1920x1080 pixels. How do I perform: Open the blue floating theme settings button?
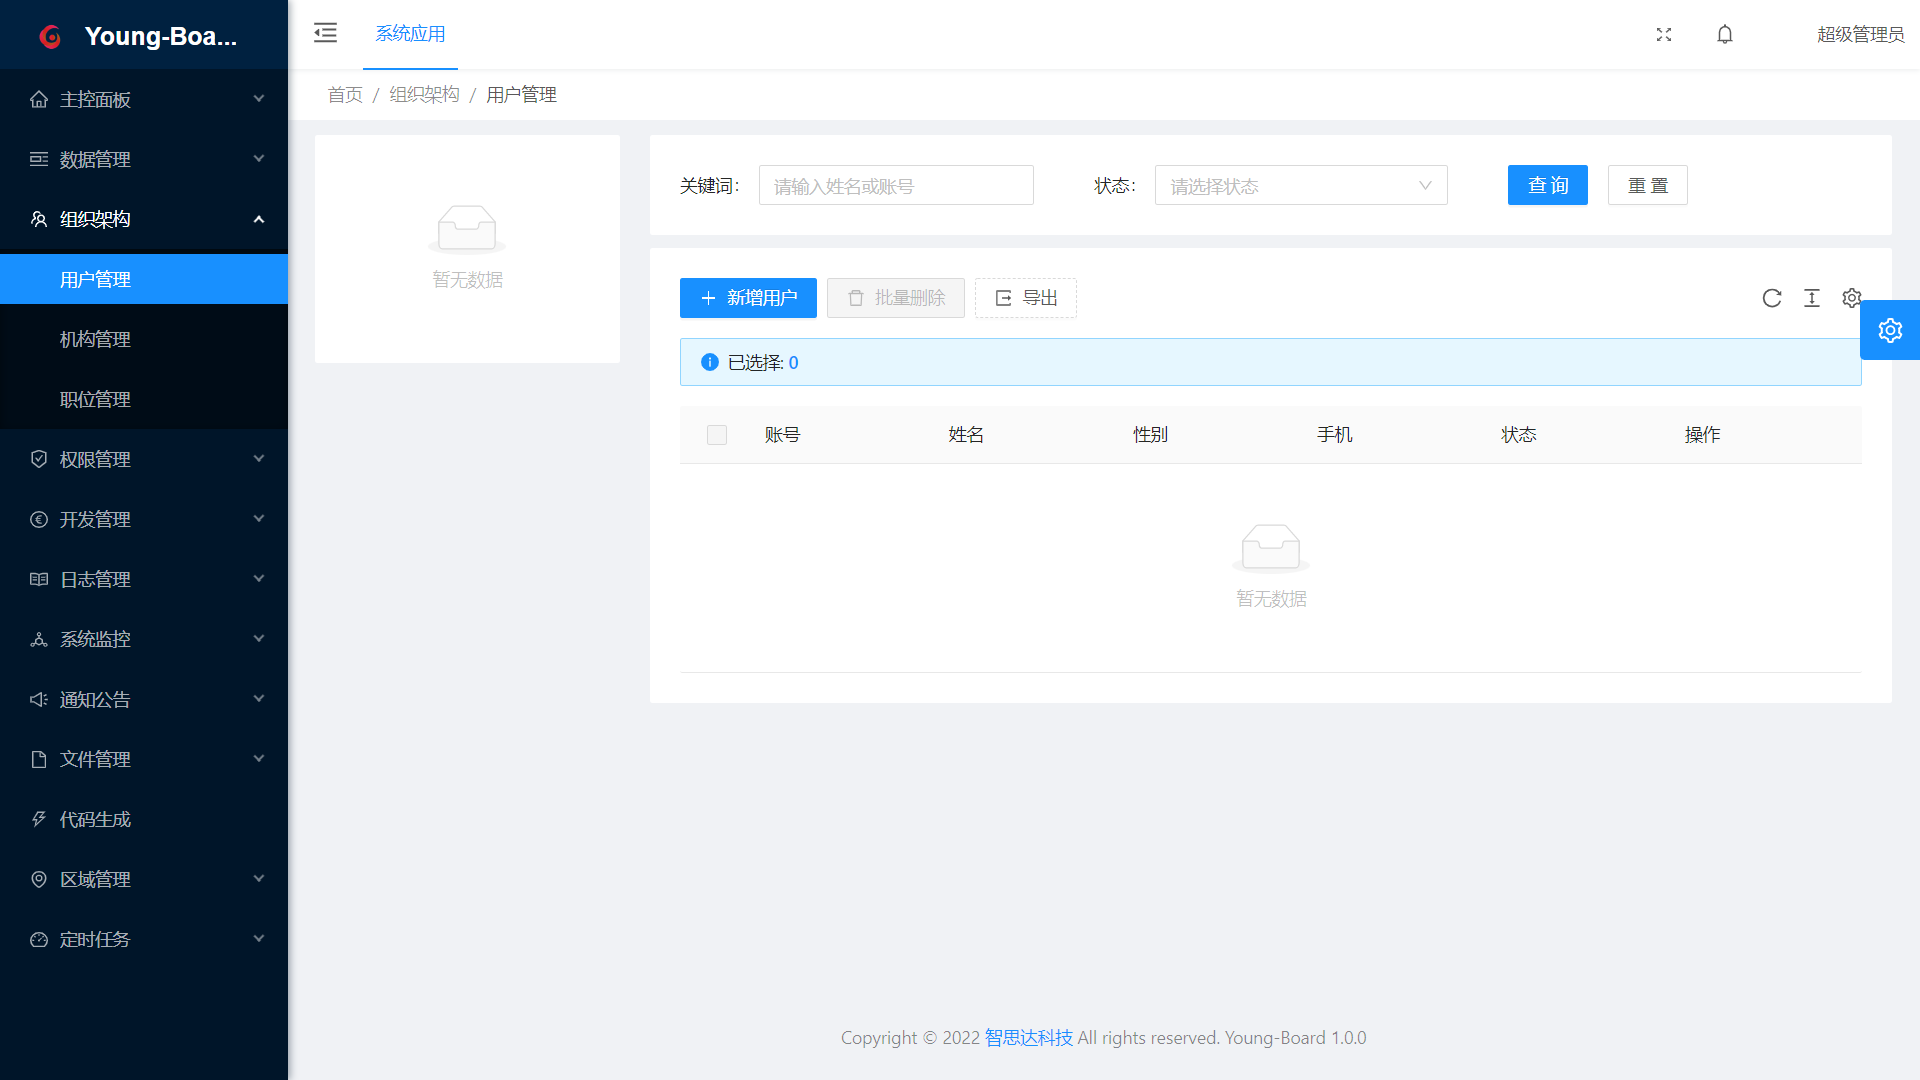1889,330
